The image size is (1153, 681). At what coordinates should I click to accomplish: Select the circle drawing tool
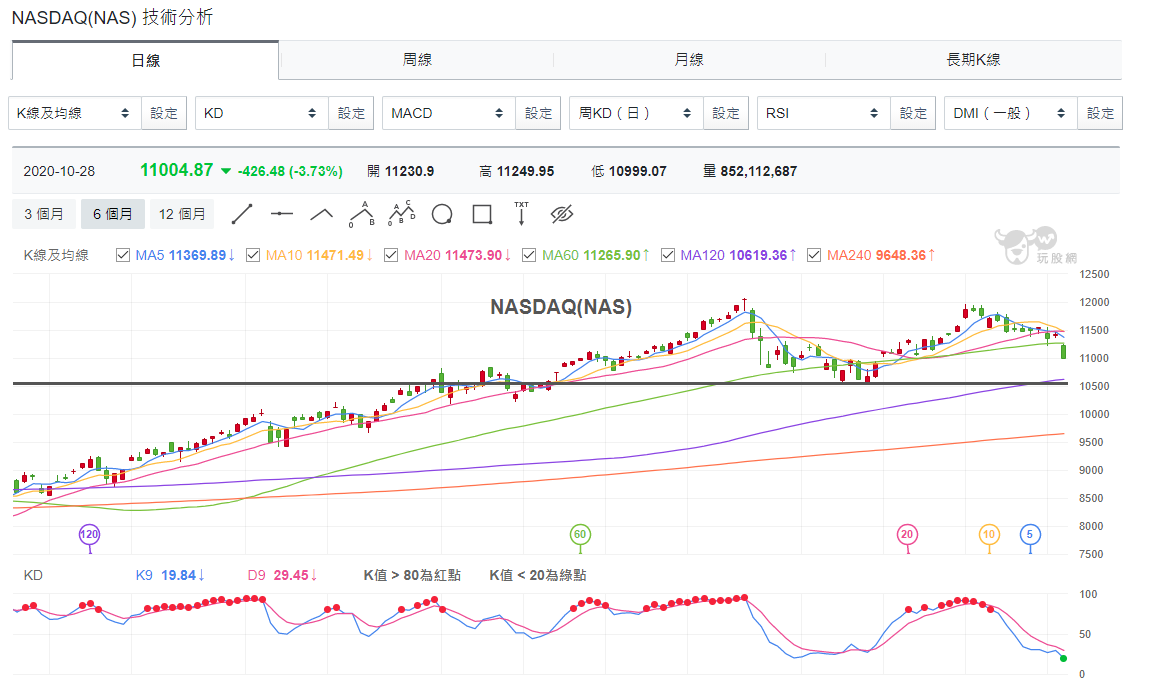[442, 214]
